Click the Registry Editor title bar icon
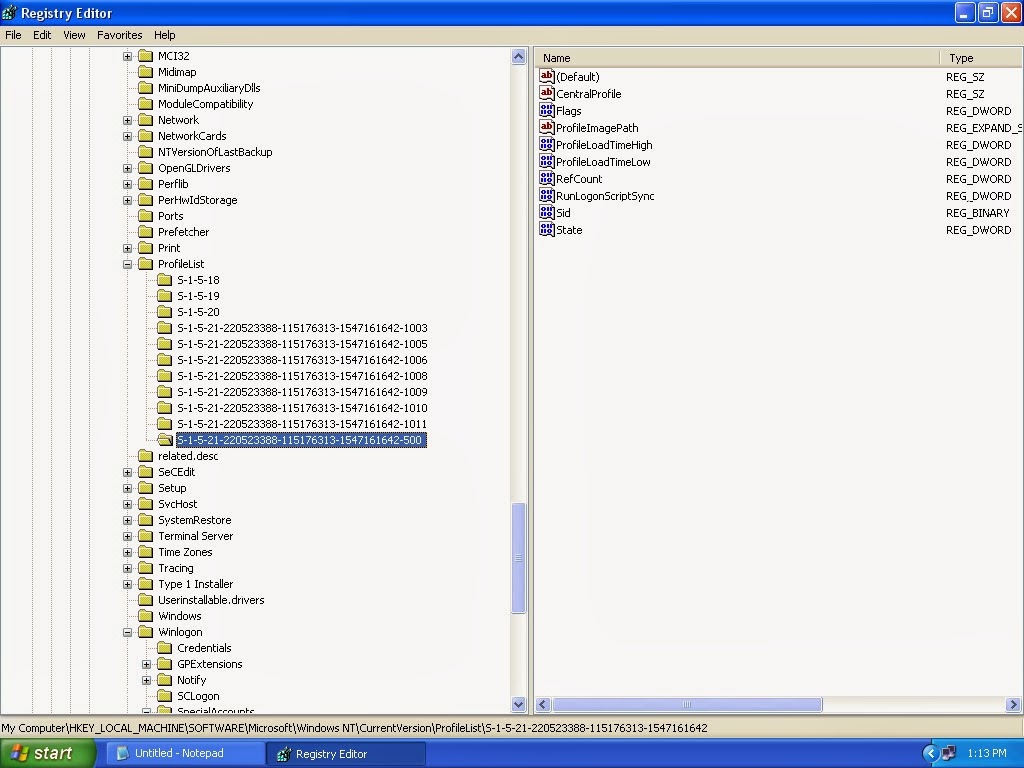1024x768 pixels. pos(10,13)
